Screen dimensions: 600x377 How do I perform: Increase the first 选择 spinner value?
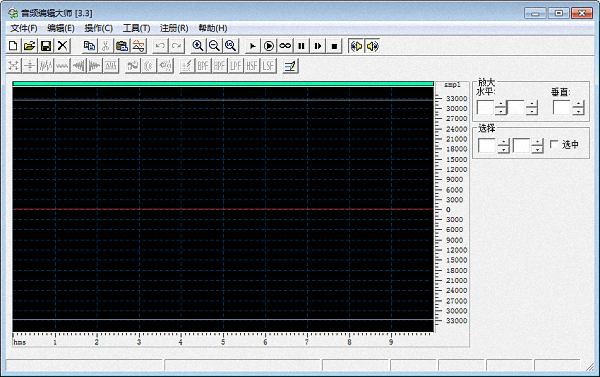(503, 142)
